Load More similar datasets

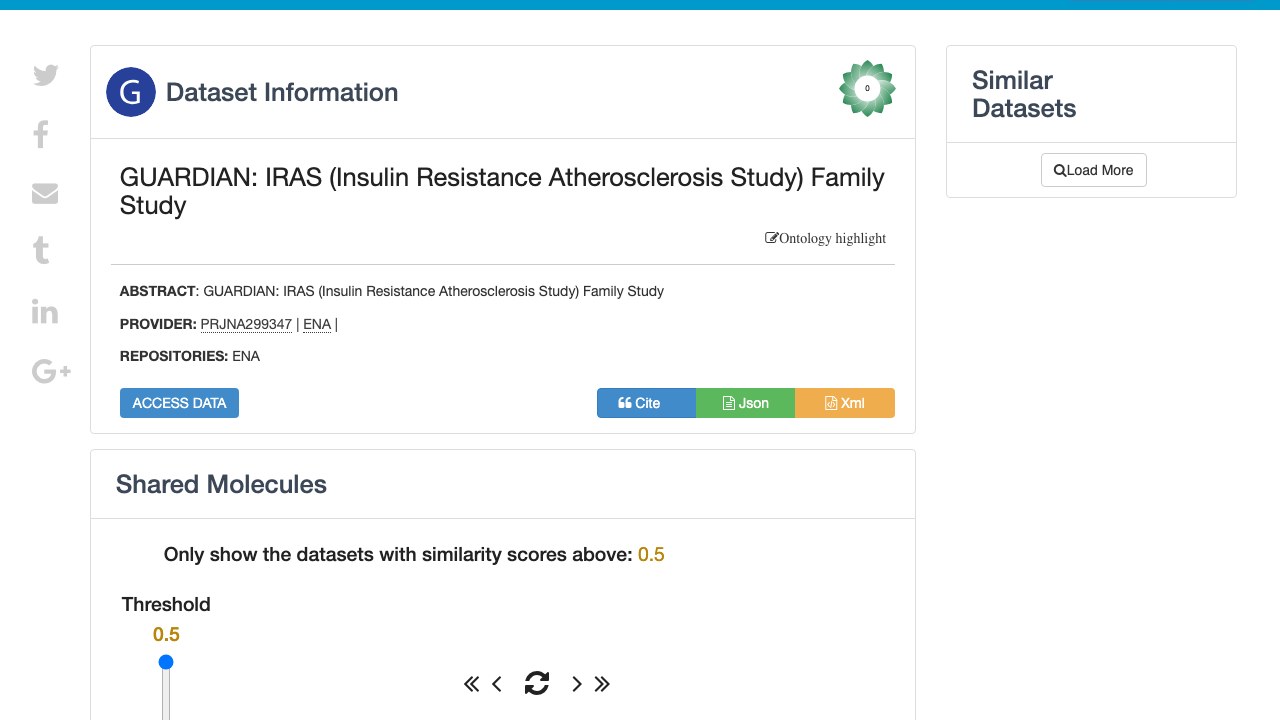pyautogui.click(x=1094, y=170)
